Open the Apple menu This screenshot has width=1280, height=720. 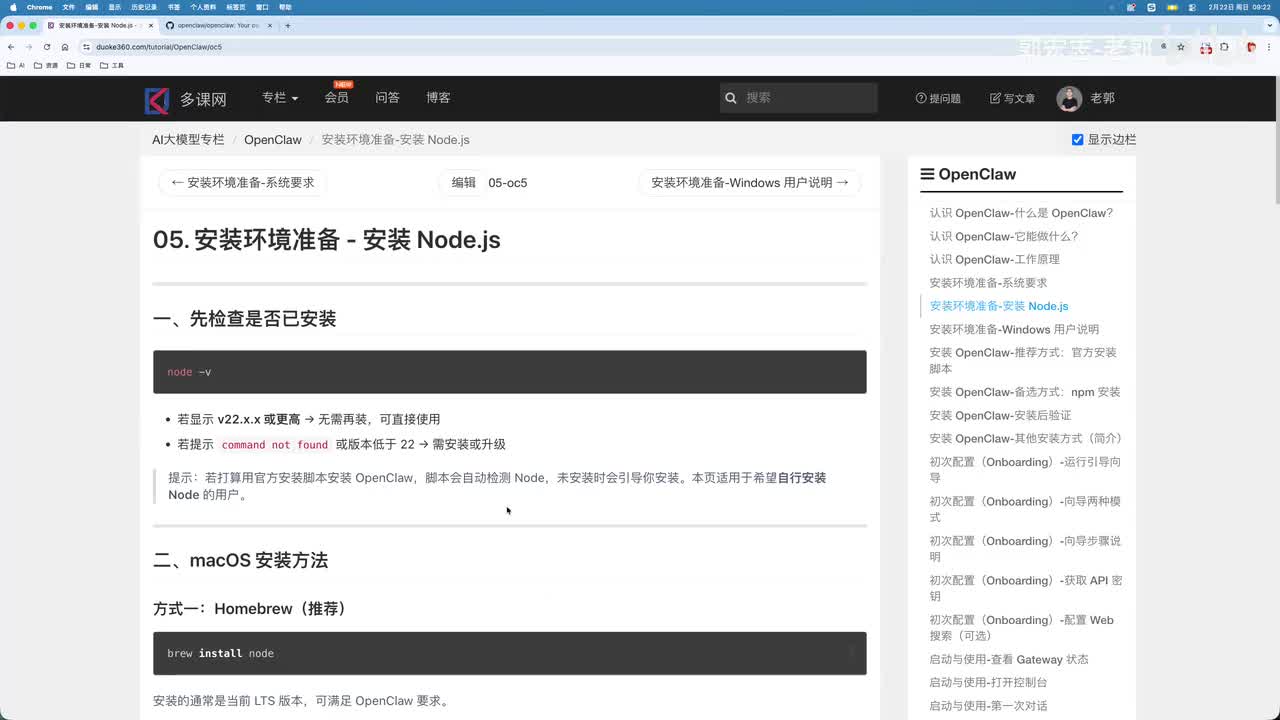13,7
